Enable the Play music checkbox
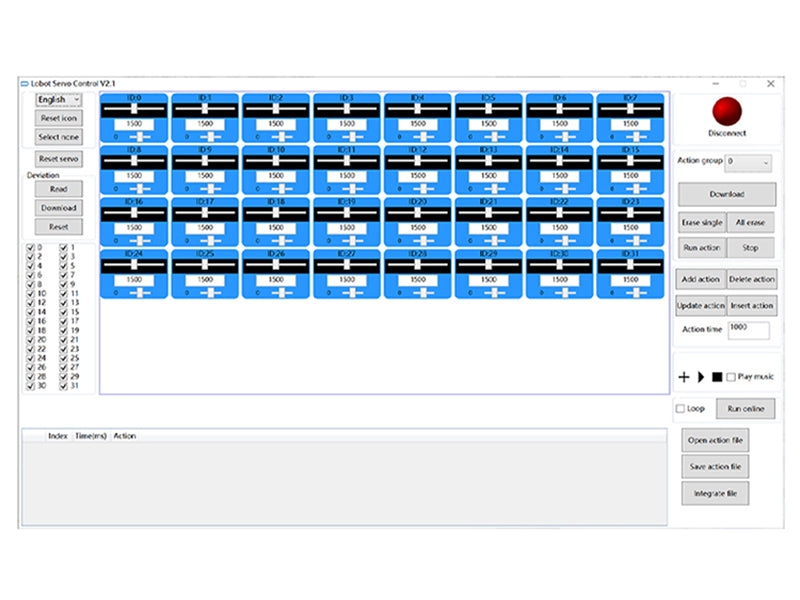 (x=731, y=377)
